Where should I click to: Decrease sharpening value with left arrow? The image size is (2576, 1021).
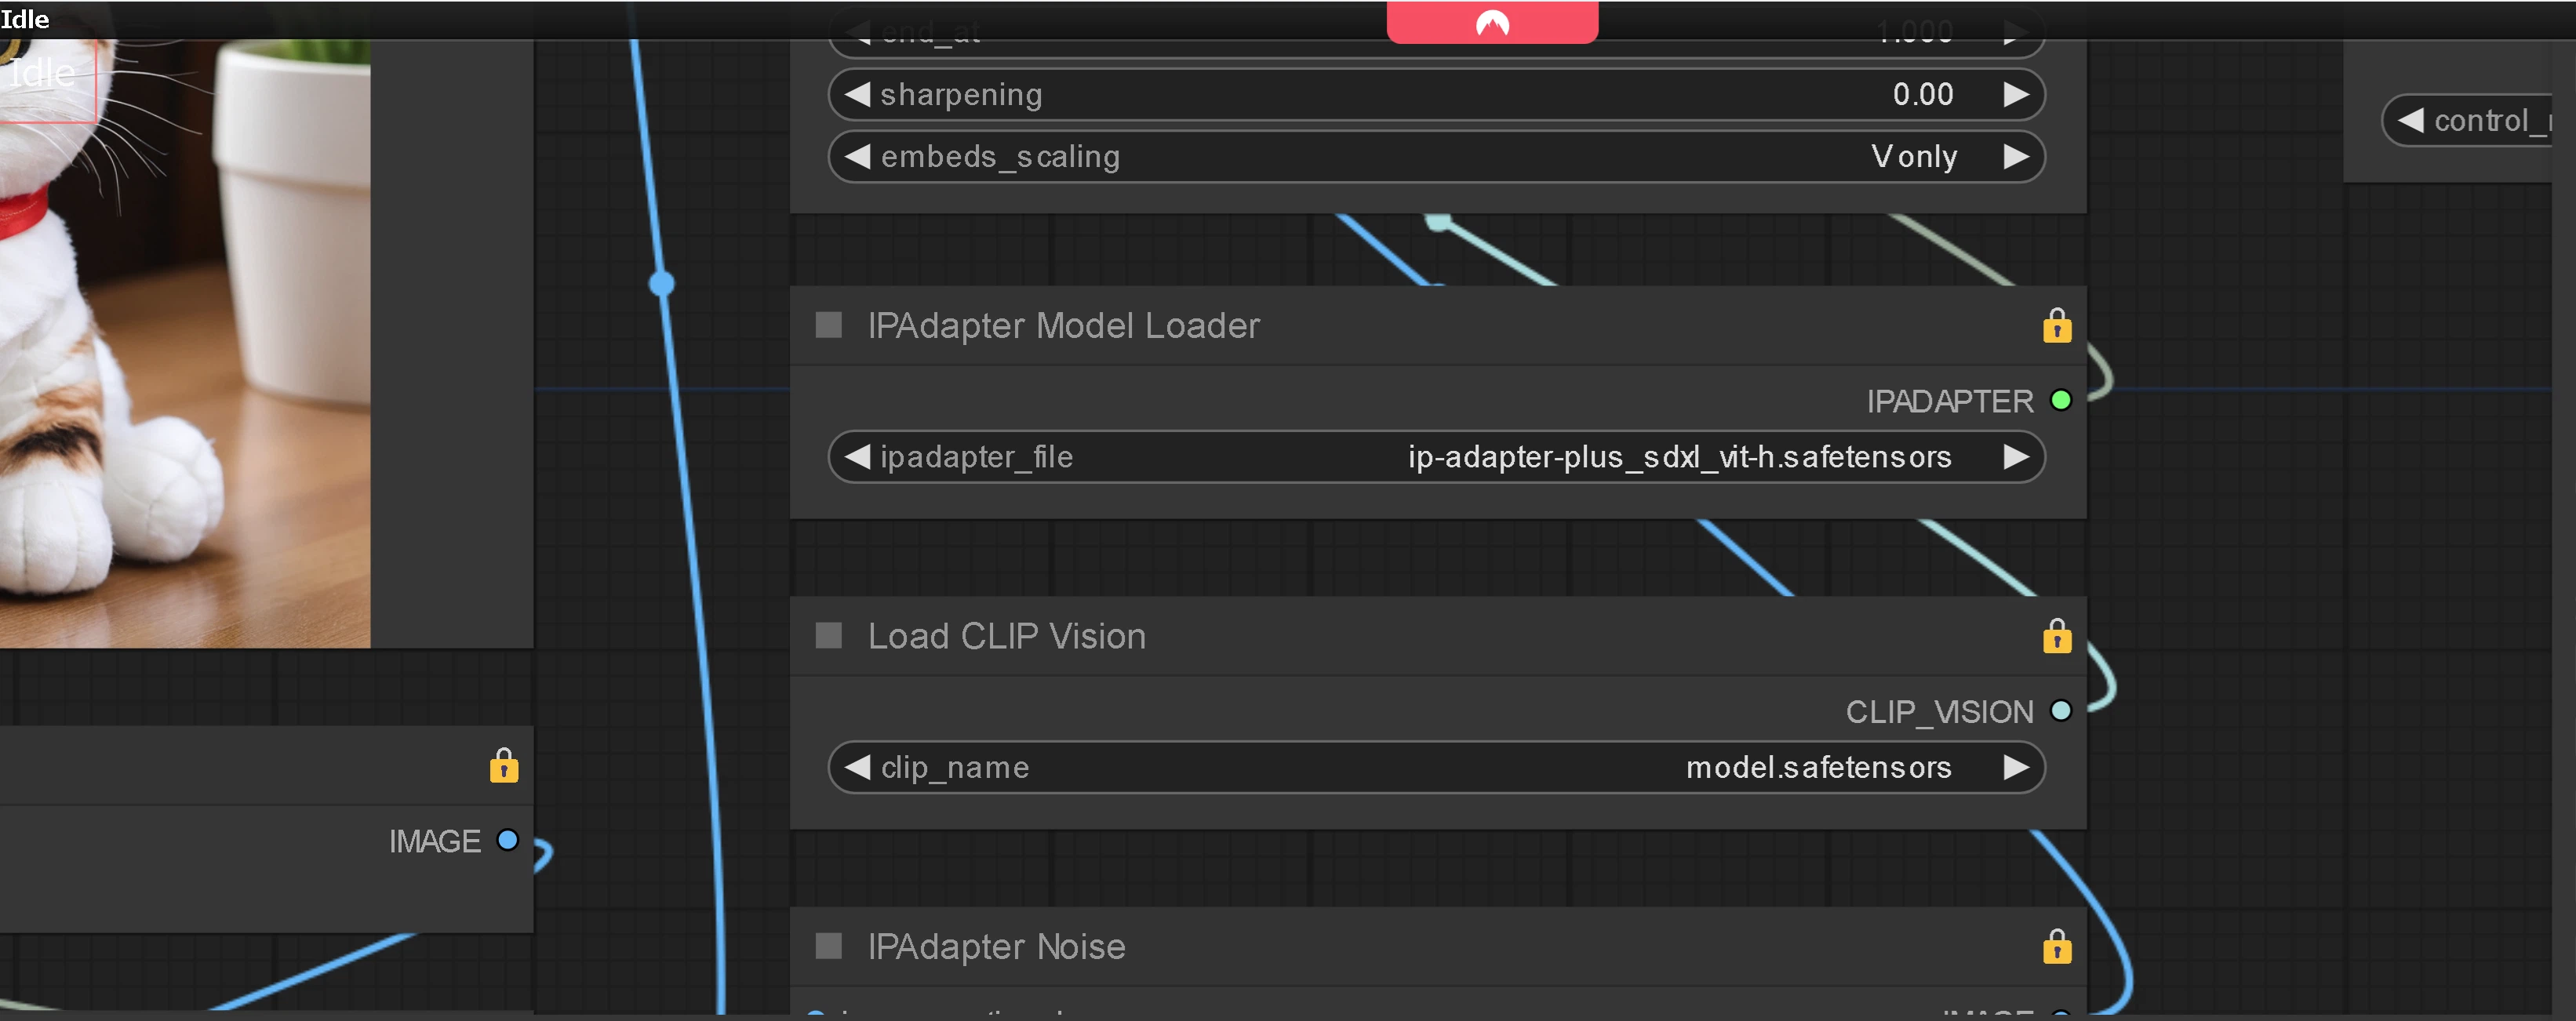coord(857,95)
